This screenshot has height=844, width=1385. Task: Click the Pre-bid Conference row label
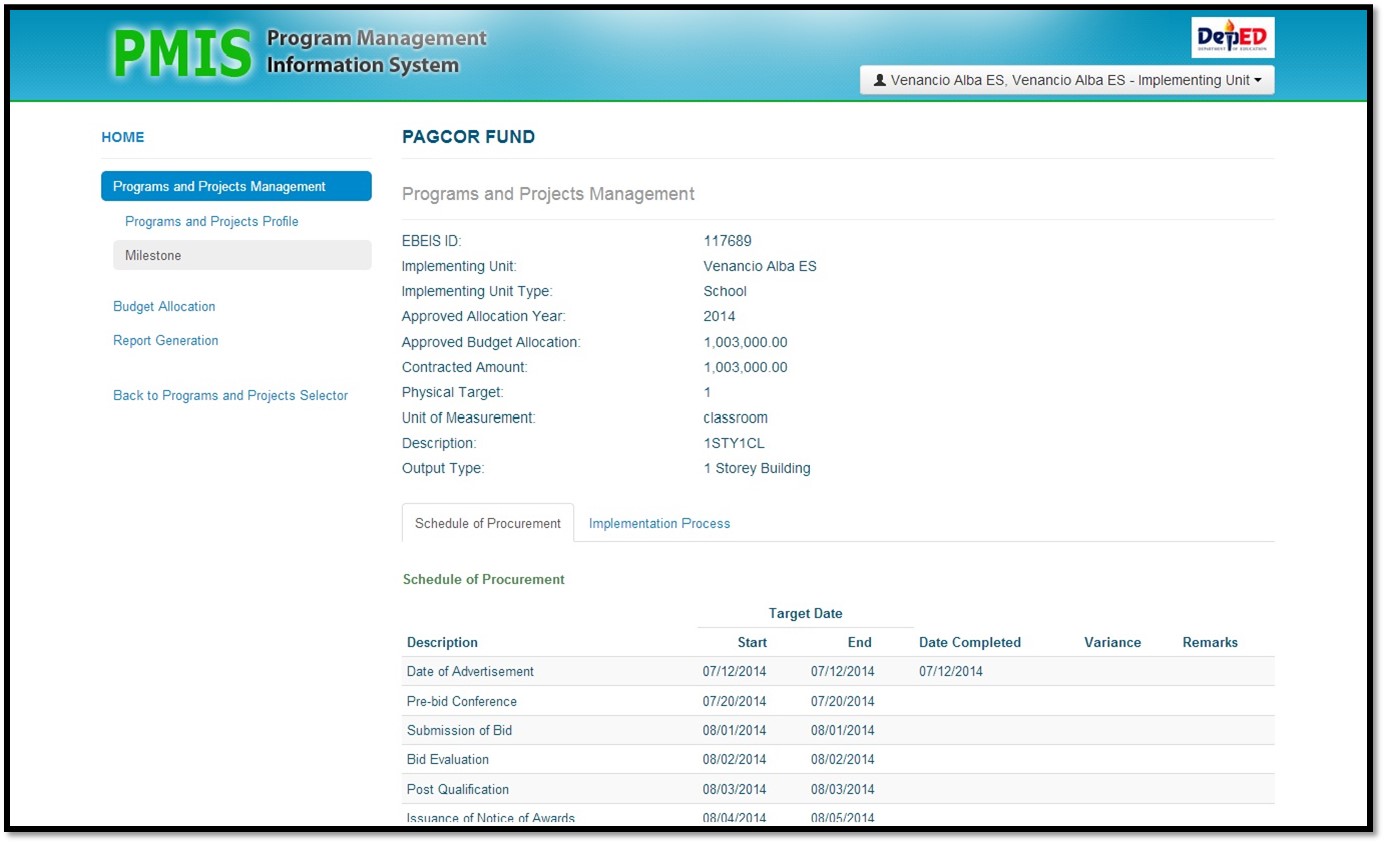[462, 701]
